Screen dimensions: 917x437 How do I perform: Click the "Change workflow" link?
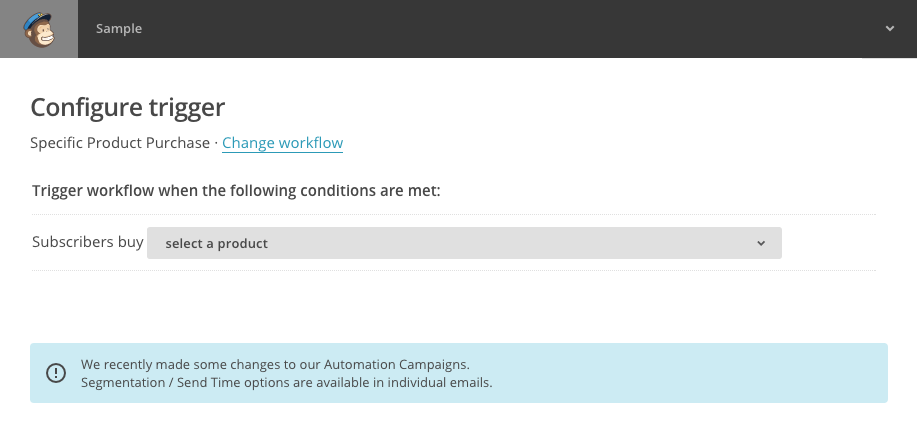click(x=282, y=143)
